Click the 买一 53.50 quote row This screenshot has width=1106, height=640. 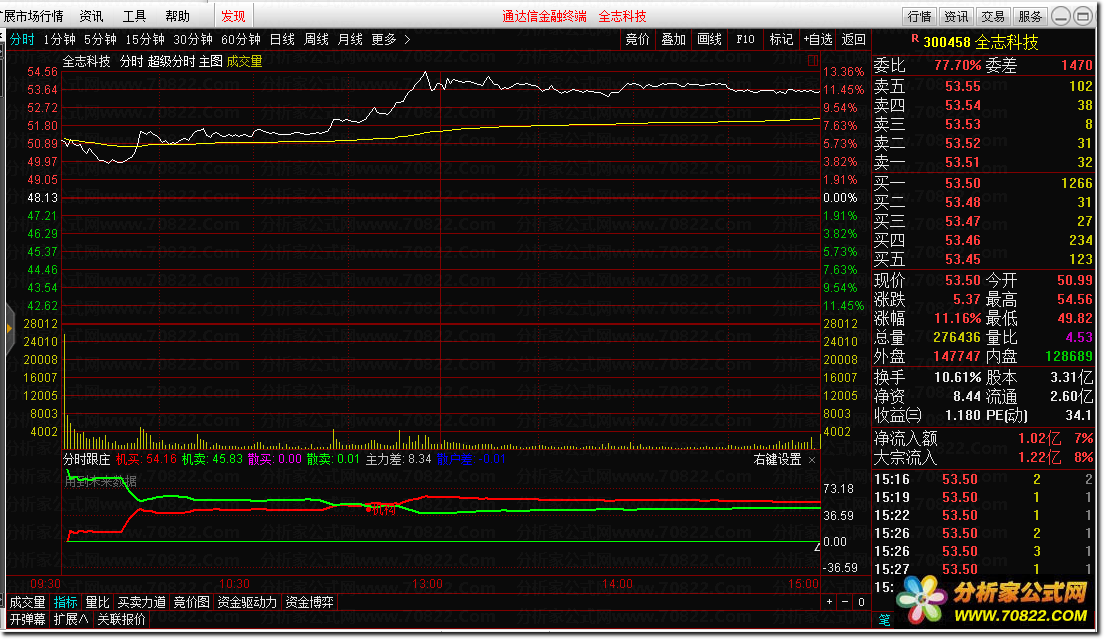tap(983, 183)
